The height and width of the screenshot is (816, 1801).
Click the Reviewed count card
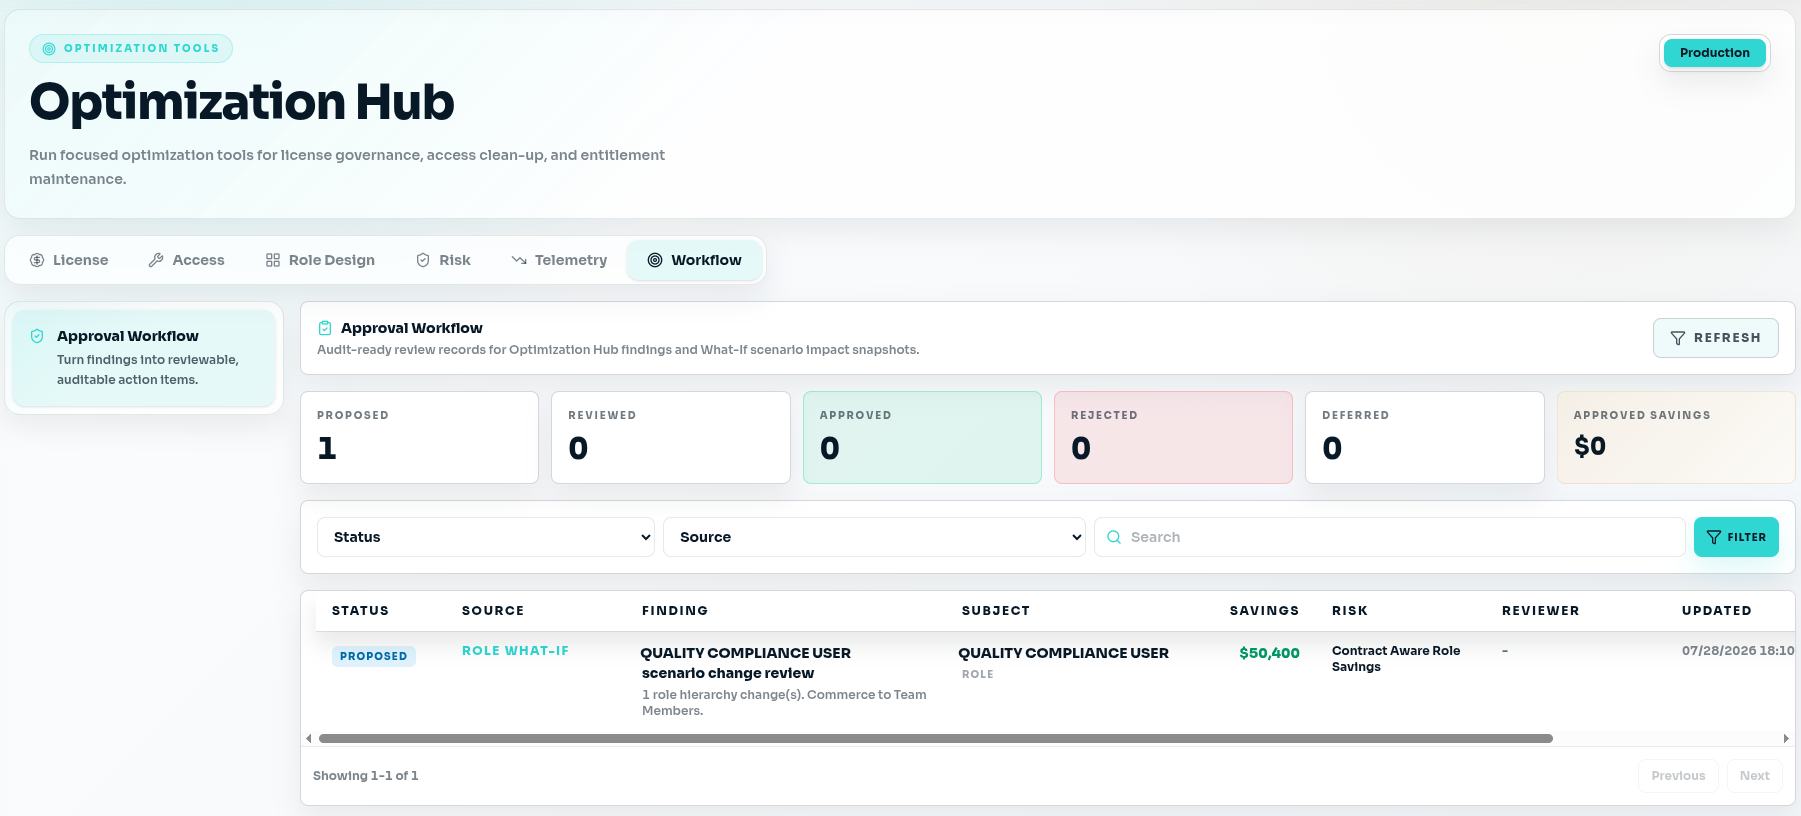pyautogui.click(x=671, y=437)
